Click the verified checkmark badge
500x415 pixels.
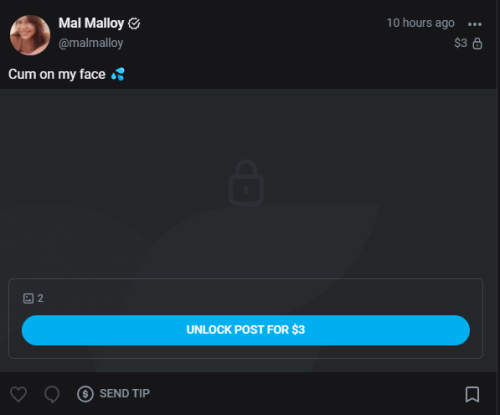[134, 24]
